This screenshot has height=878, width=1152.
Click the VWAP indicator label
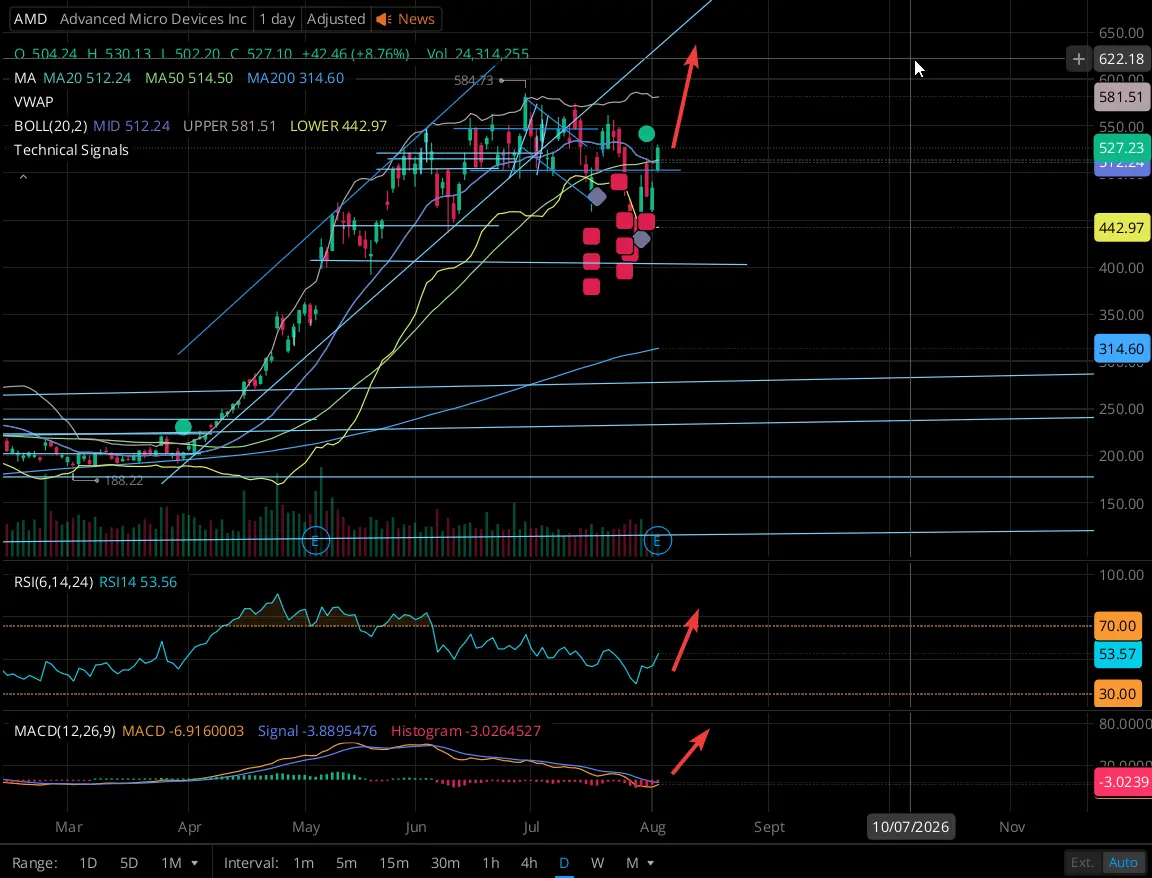tap(33, 101)
